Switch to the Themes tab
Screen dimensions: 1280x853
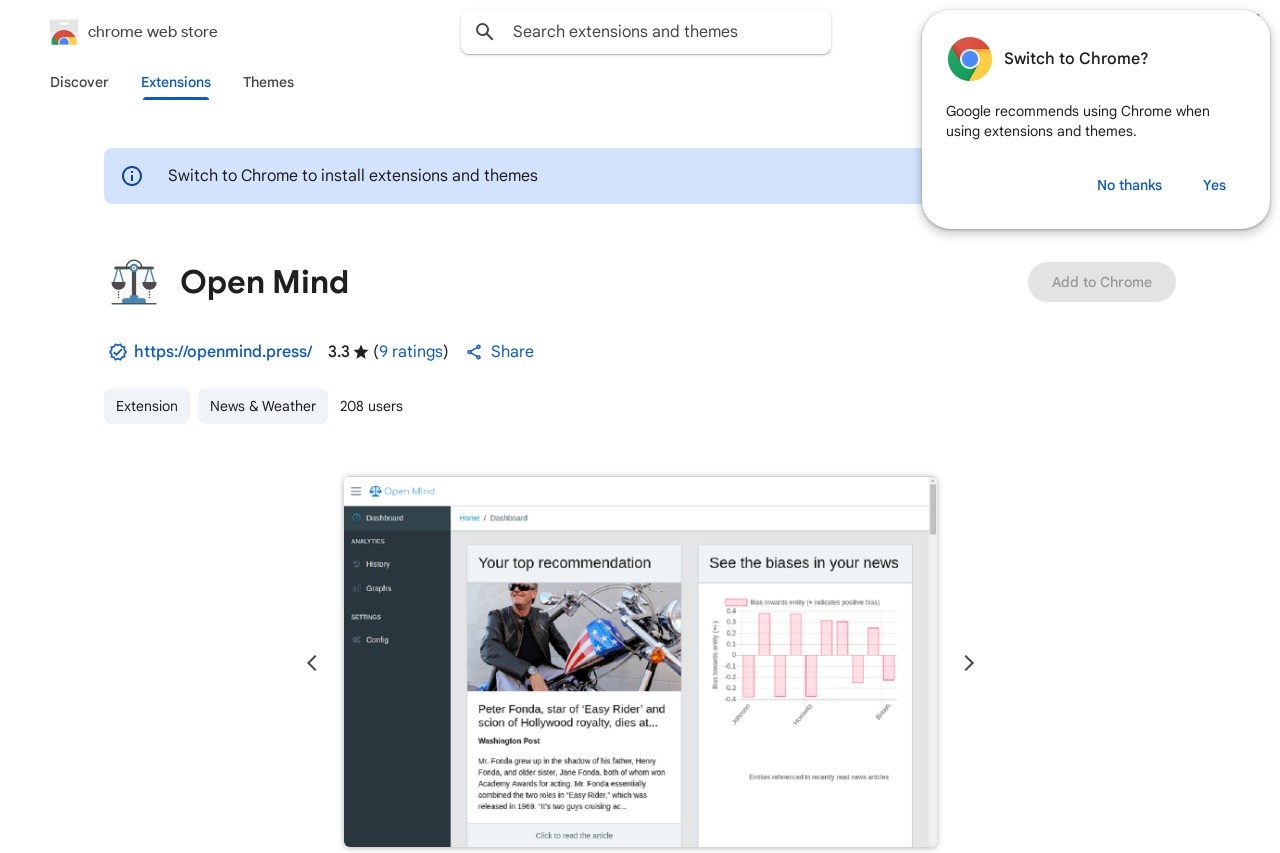pos(268,82)
